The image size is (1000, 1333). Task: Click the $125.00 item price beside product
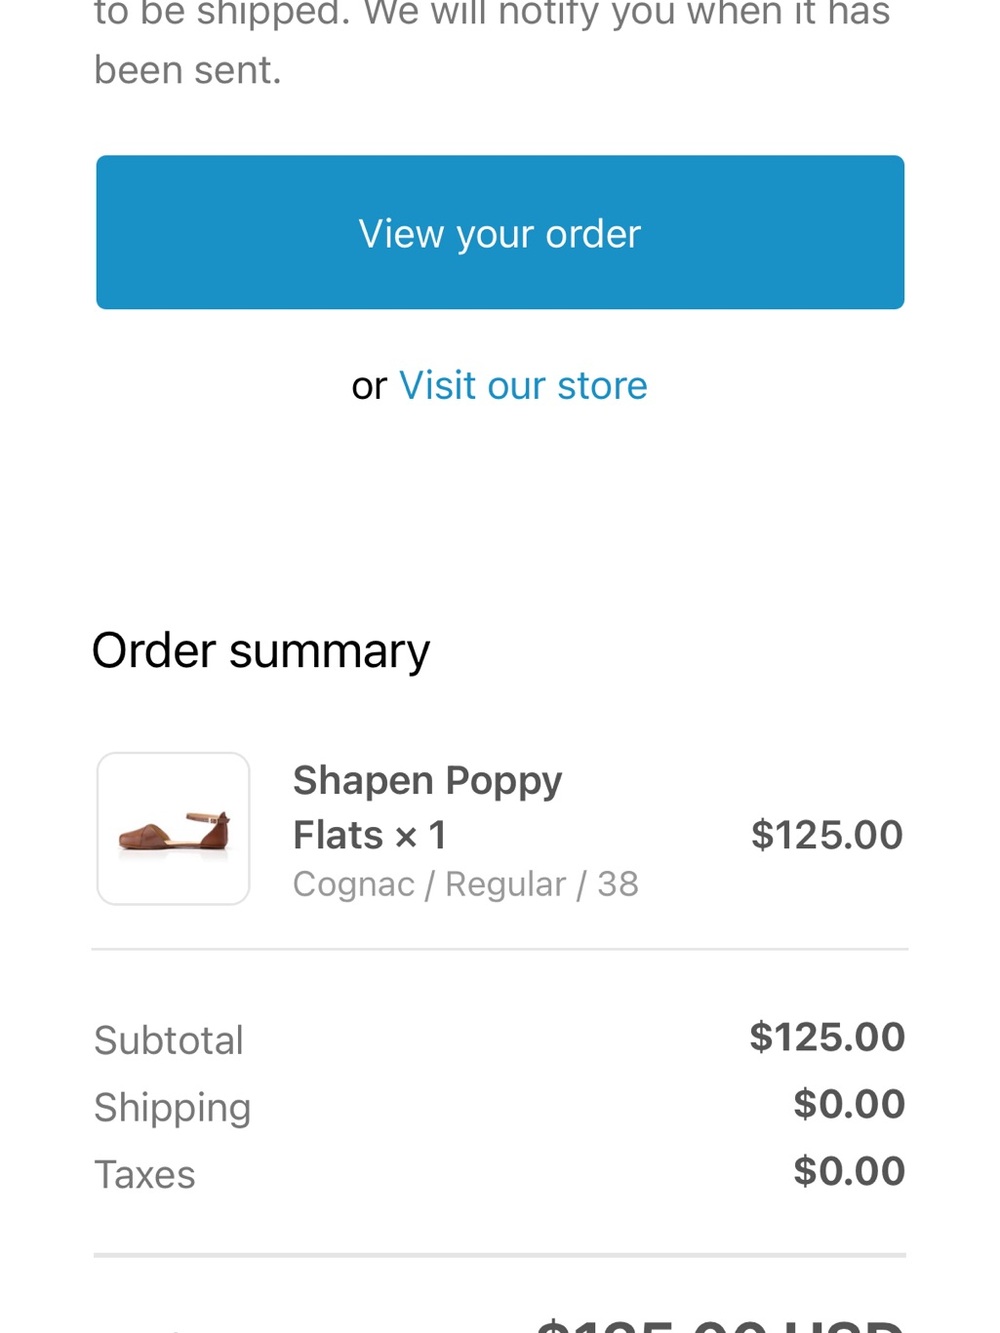pos(827,835)
